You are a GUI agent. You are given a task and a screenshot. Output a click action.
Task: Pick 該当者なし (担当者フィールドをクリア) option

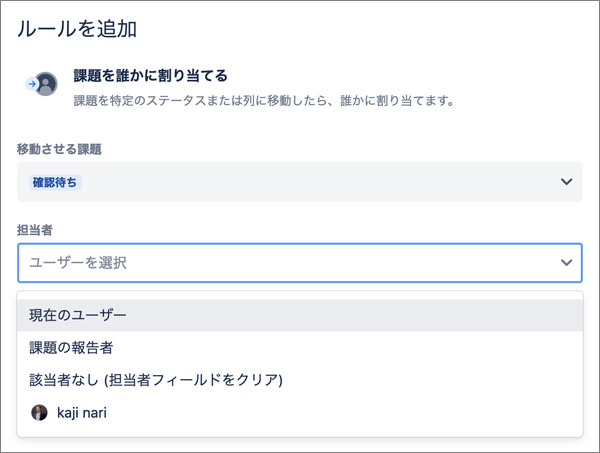[x=300, y=380]
